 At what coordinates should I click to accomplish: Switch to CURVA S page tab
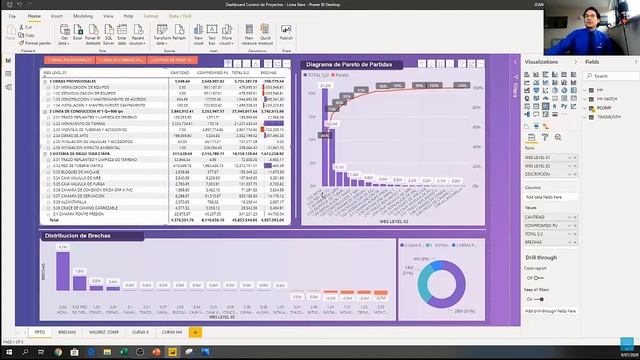(140, 333)
